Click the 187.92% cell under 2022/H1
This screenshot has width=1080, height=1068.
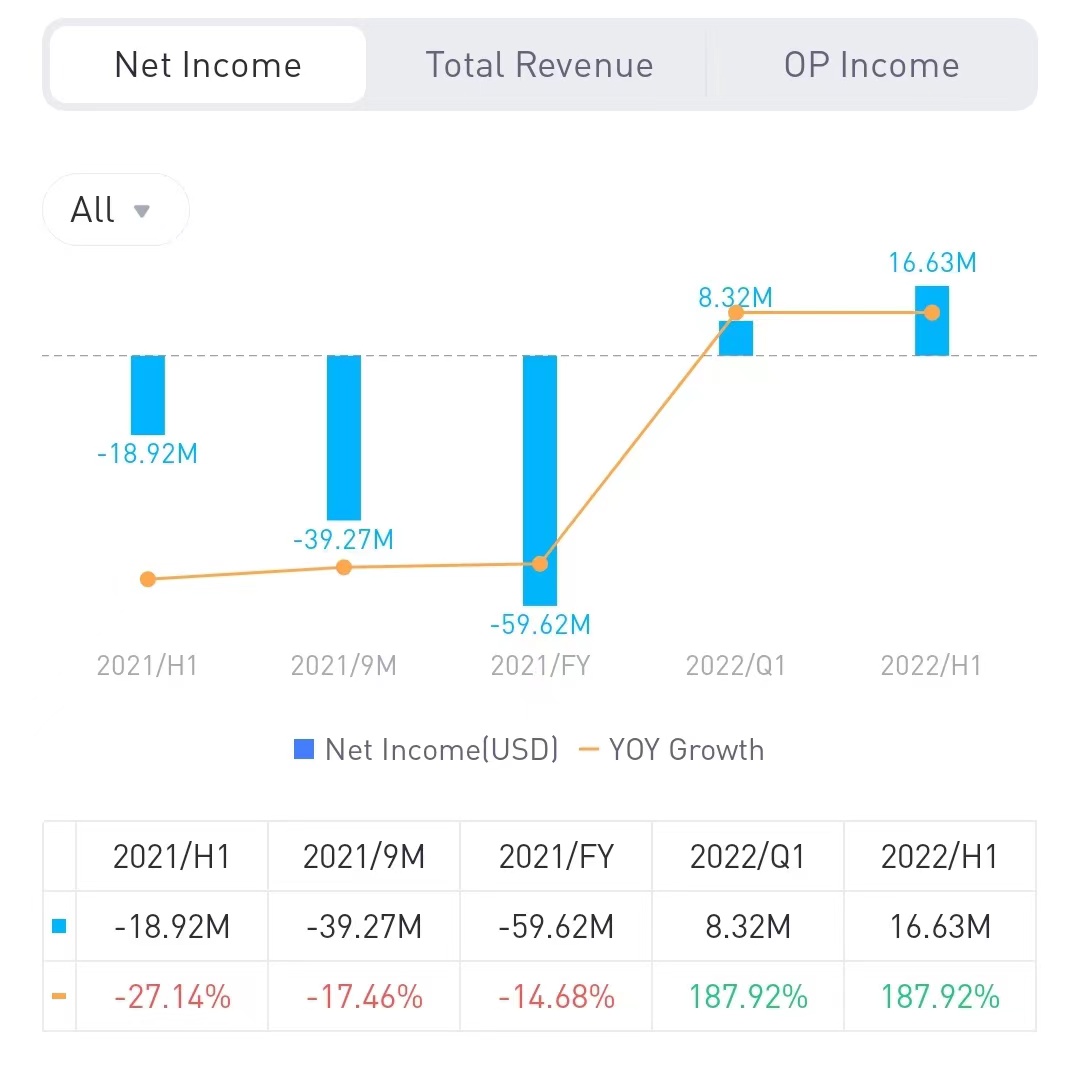point(940,996)
